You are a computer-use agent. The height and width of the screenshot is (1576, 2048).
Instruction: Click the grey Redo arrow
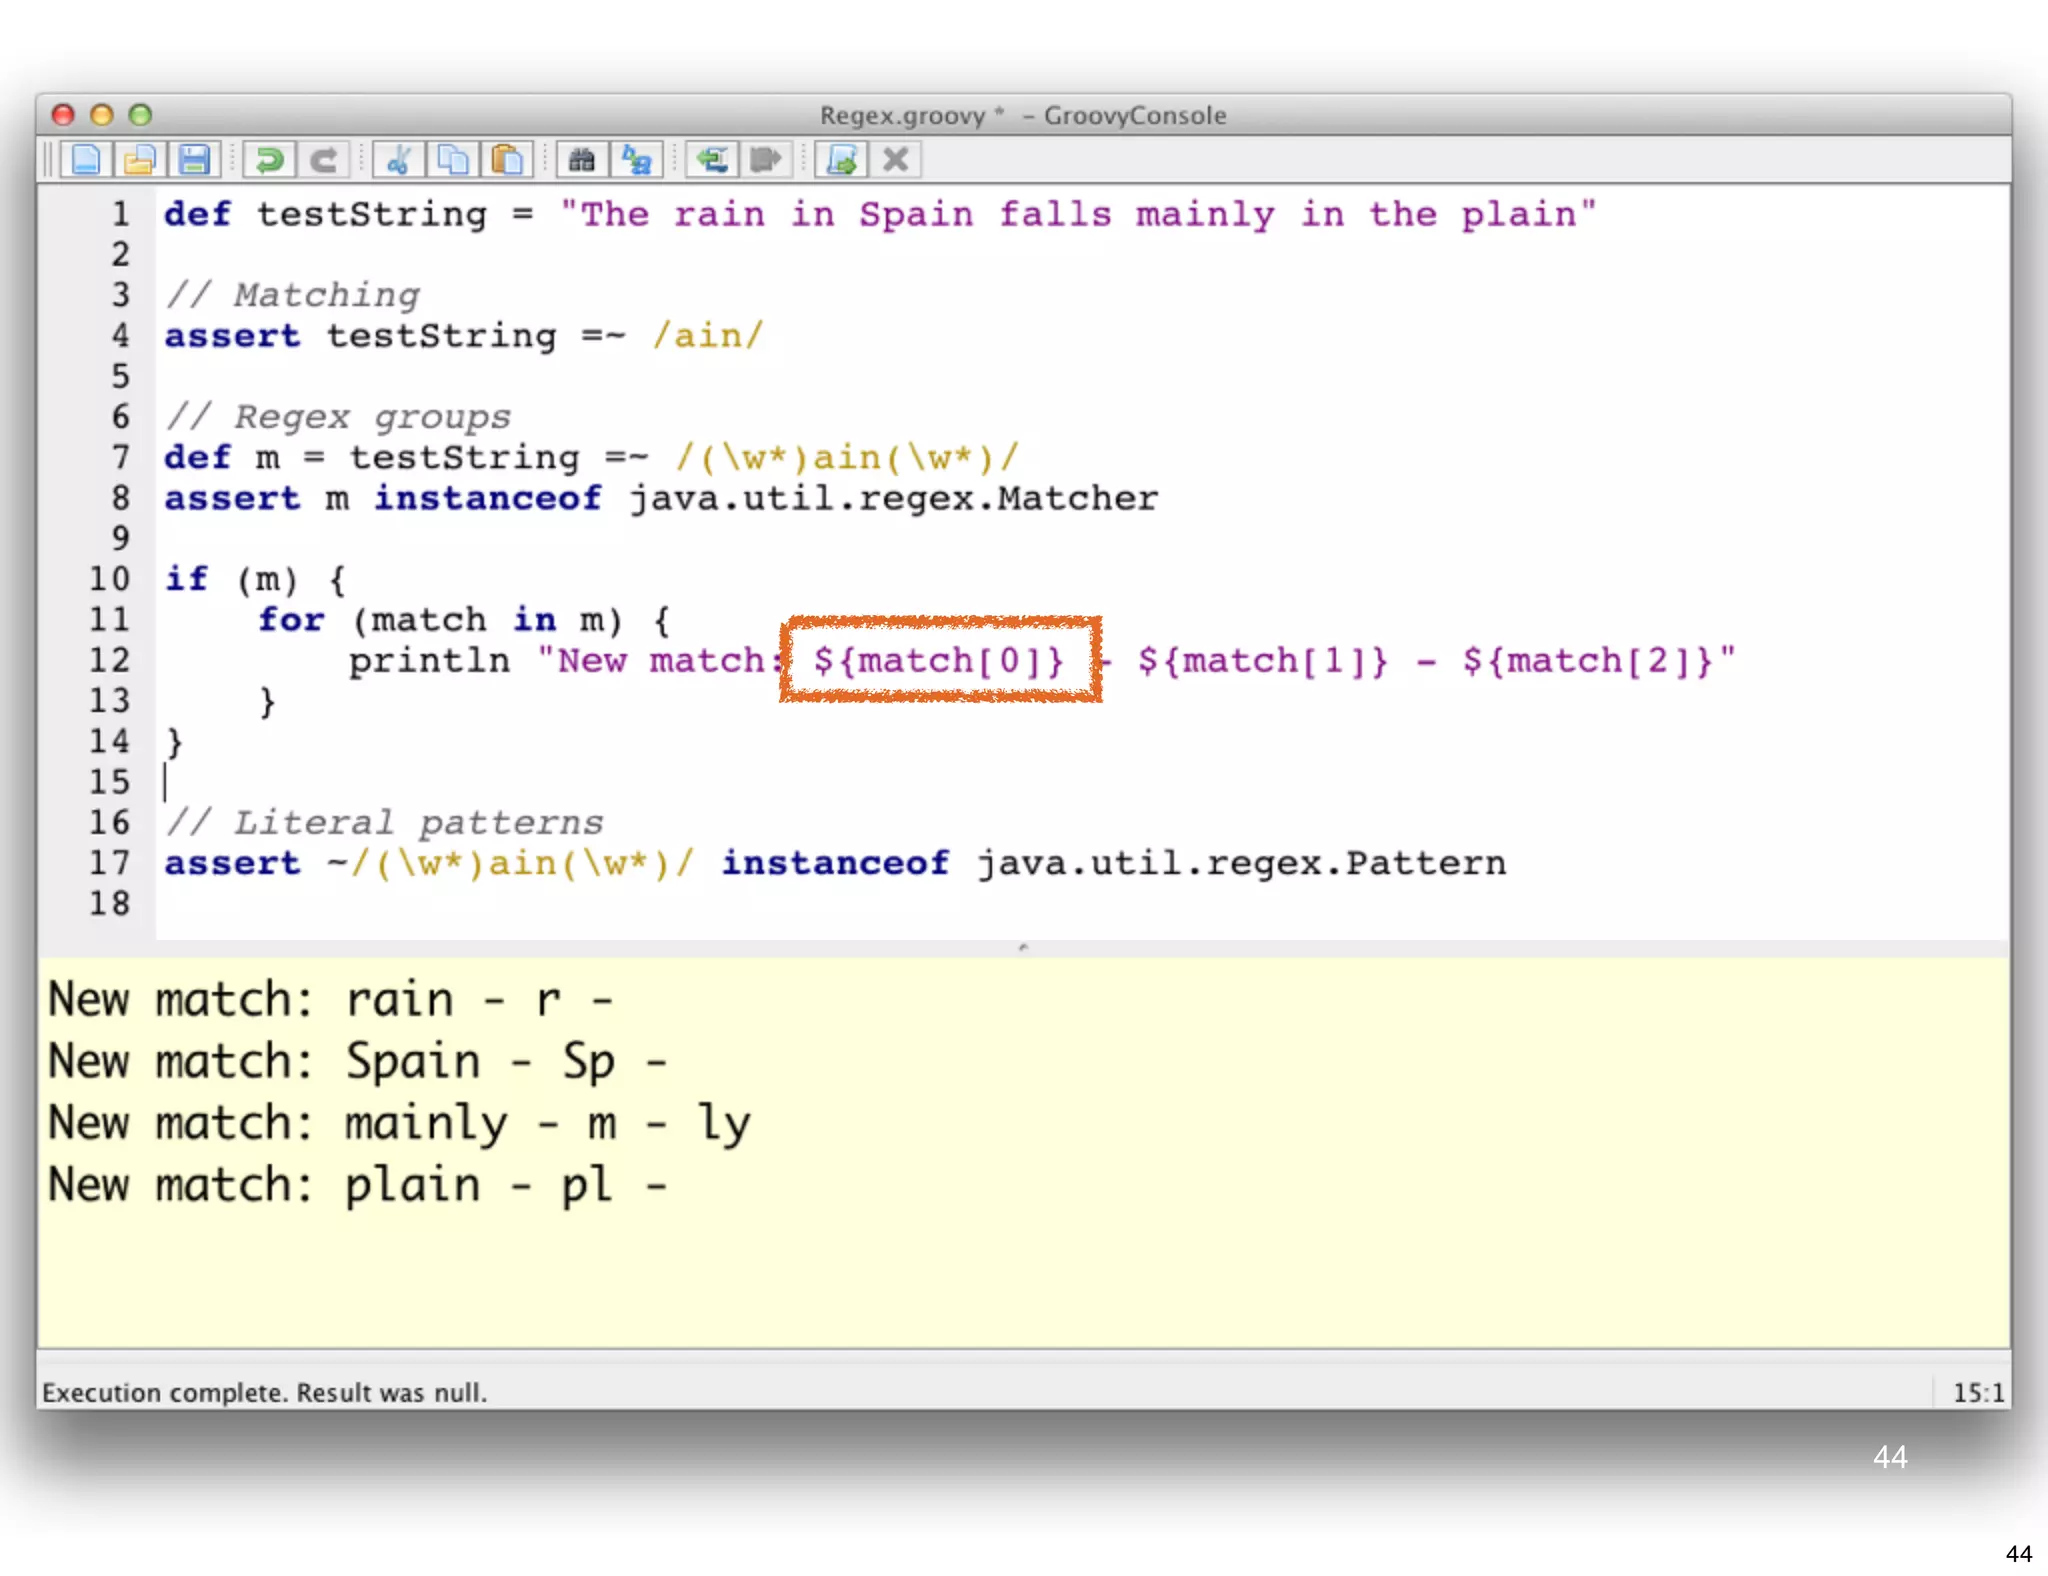coord(323,160)
